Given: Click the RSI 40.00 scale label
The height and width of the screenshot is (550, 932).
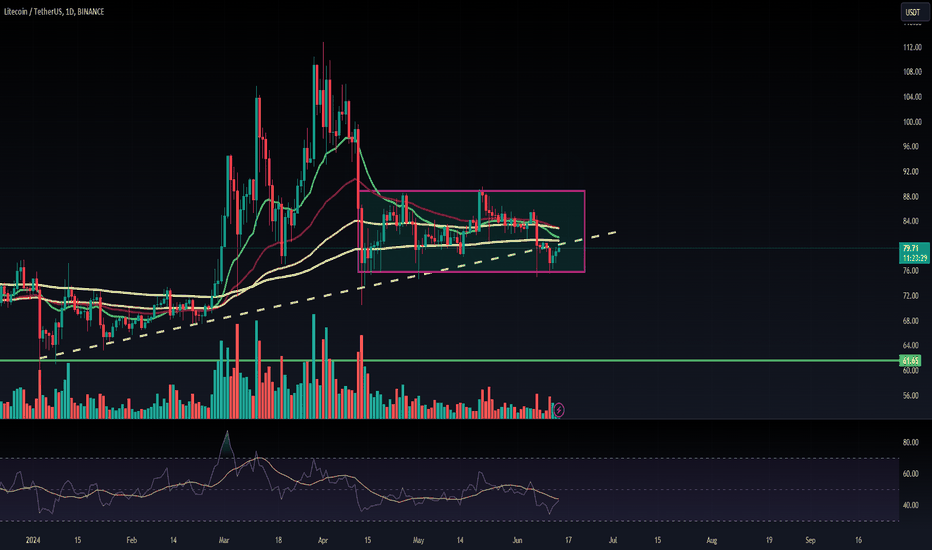Looking at the screenshot, I should click(910, 505).
